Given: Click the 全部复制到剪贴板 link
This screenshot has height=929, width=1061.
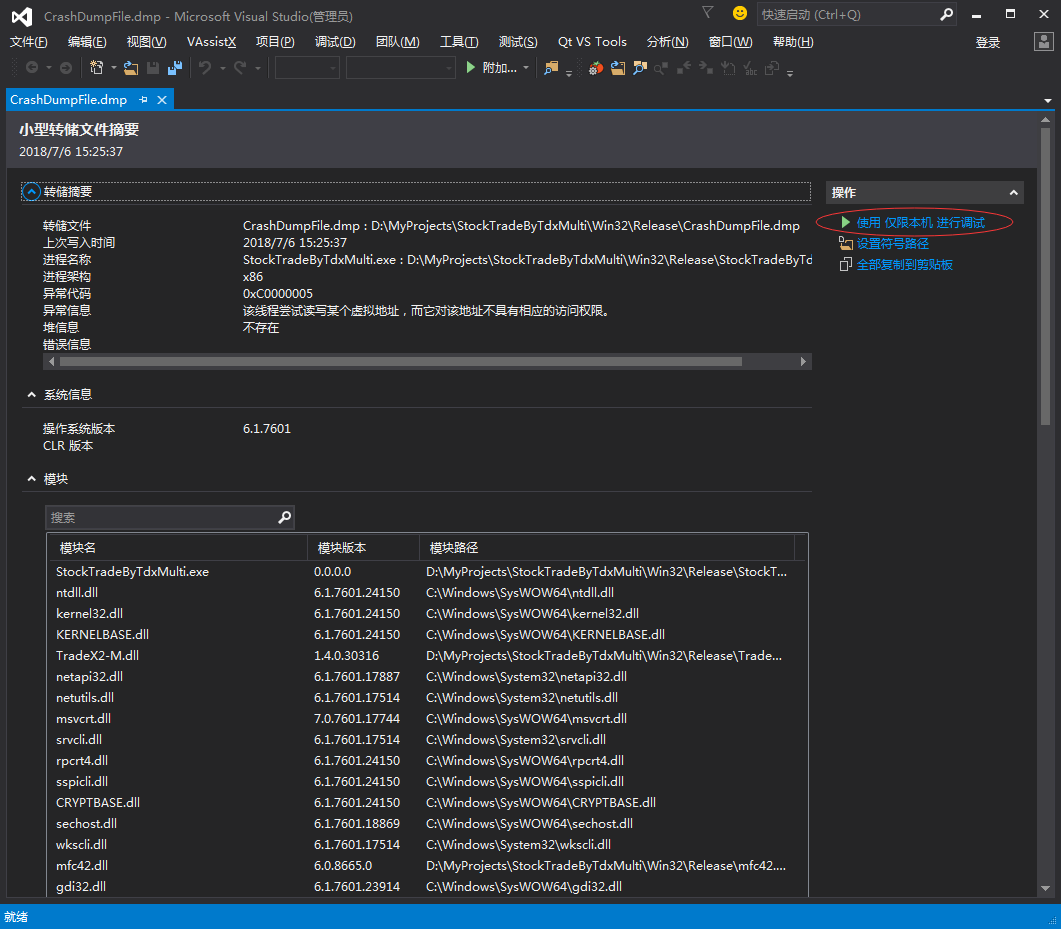Looking at the screenshot, I should click(x=905, y=265).
